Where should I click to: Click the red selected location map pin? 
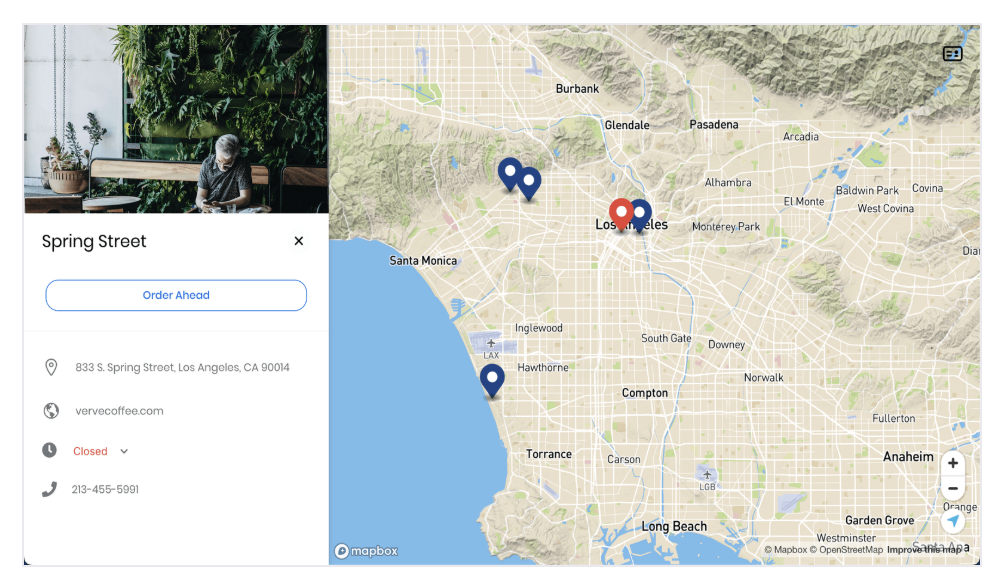tap(621, 213)
